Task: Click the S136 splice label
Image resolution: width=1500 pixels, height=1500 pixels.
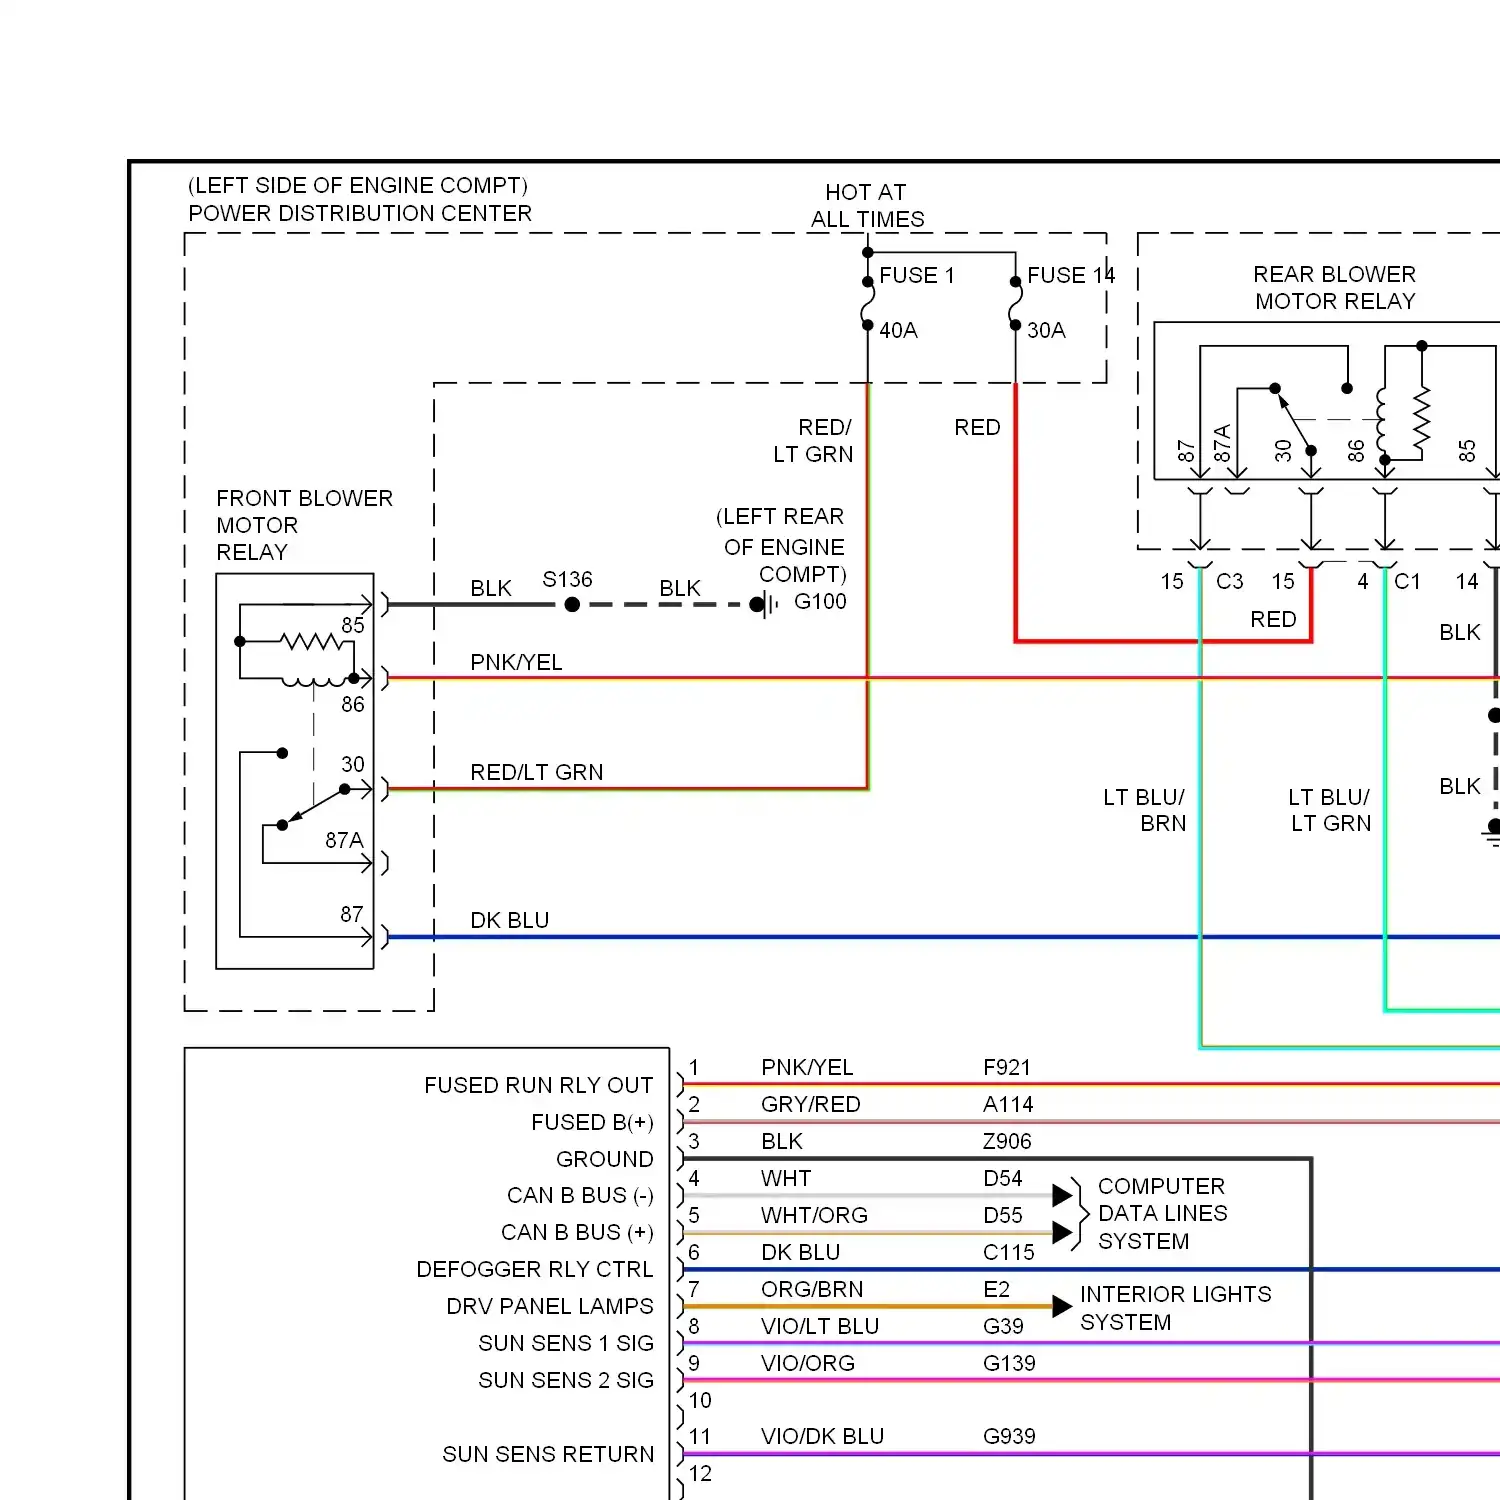Action: pyautogui.click(x=567, y=580)
